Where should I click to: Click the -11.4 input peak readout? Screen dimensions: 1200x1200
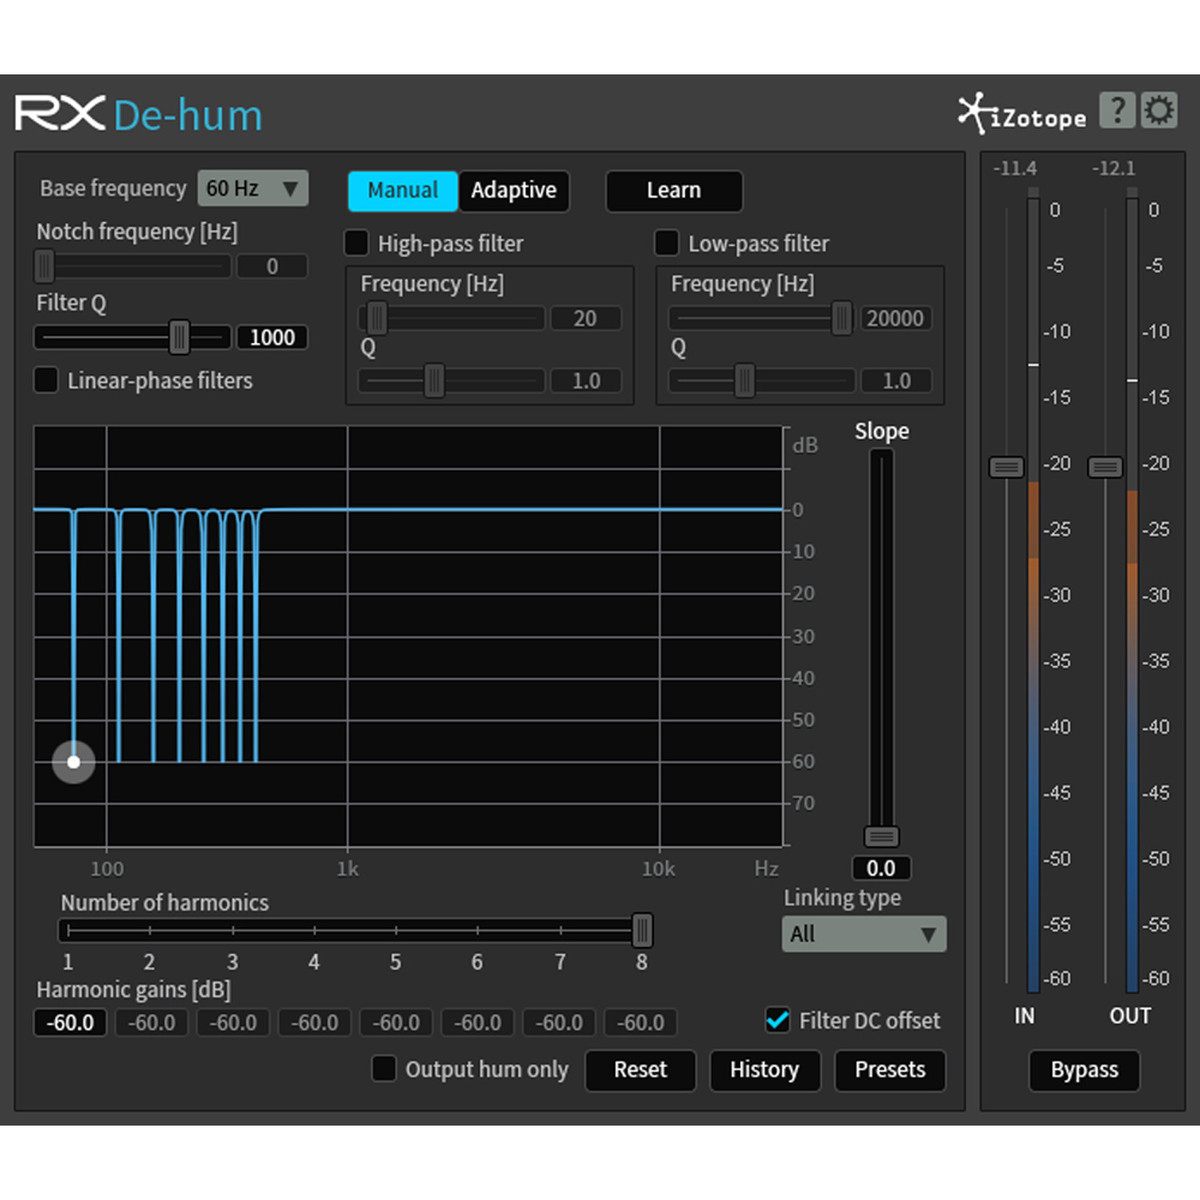coord(1014,168)
